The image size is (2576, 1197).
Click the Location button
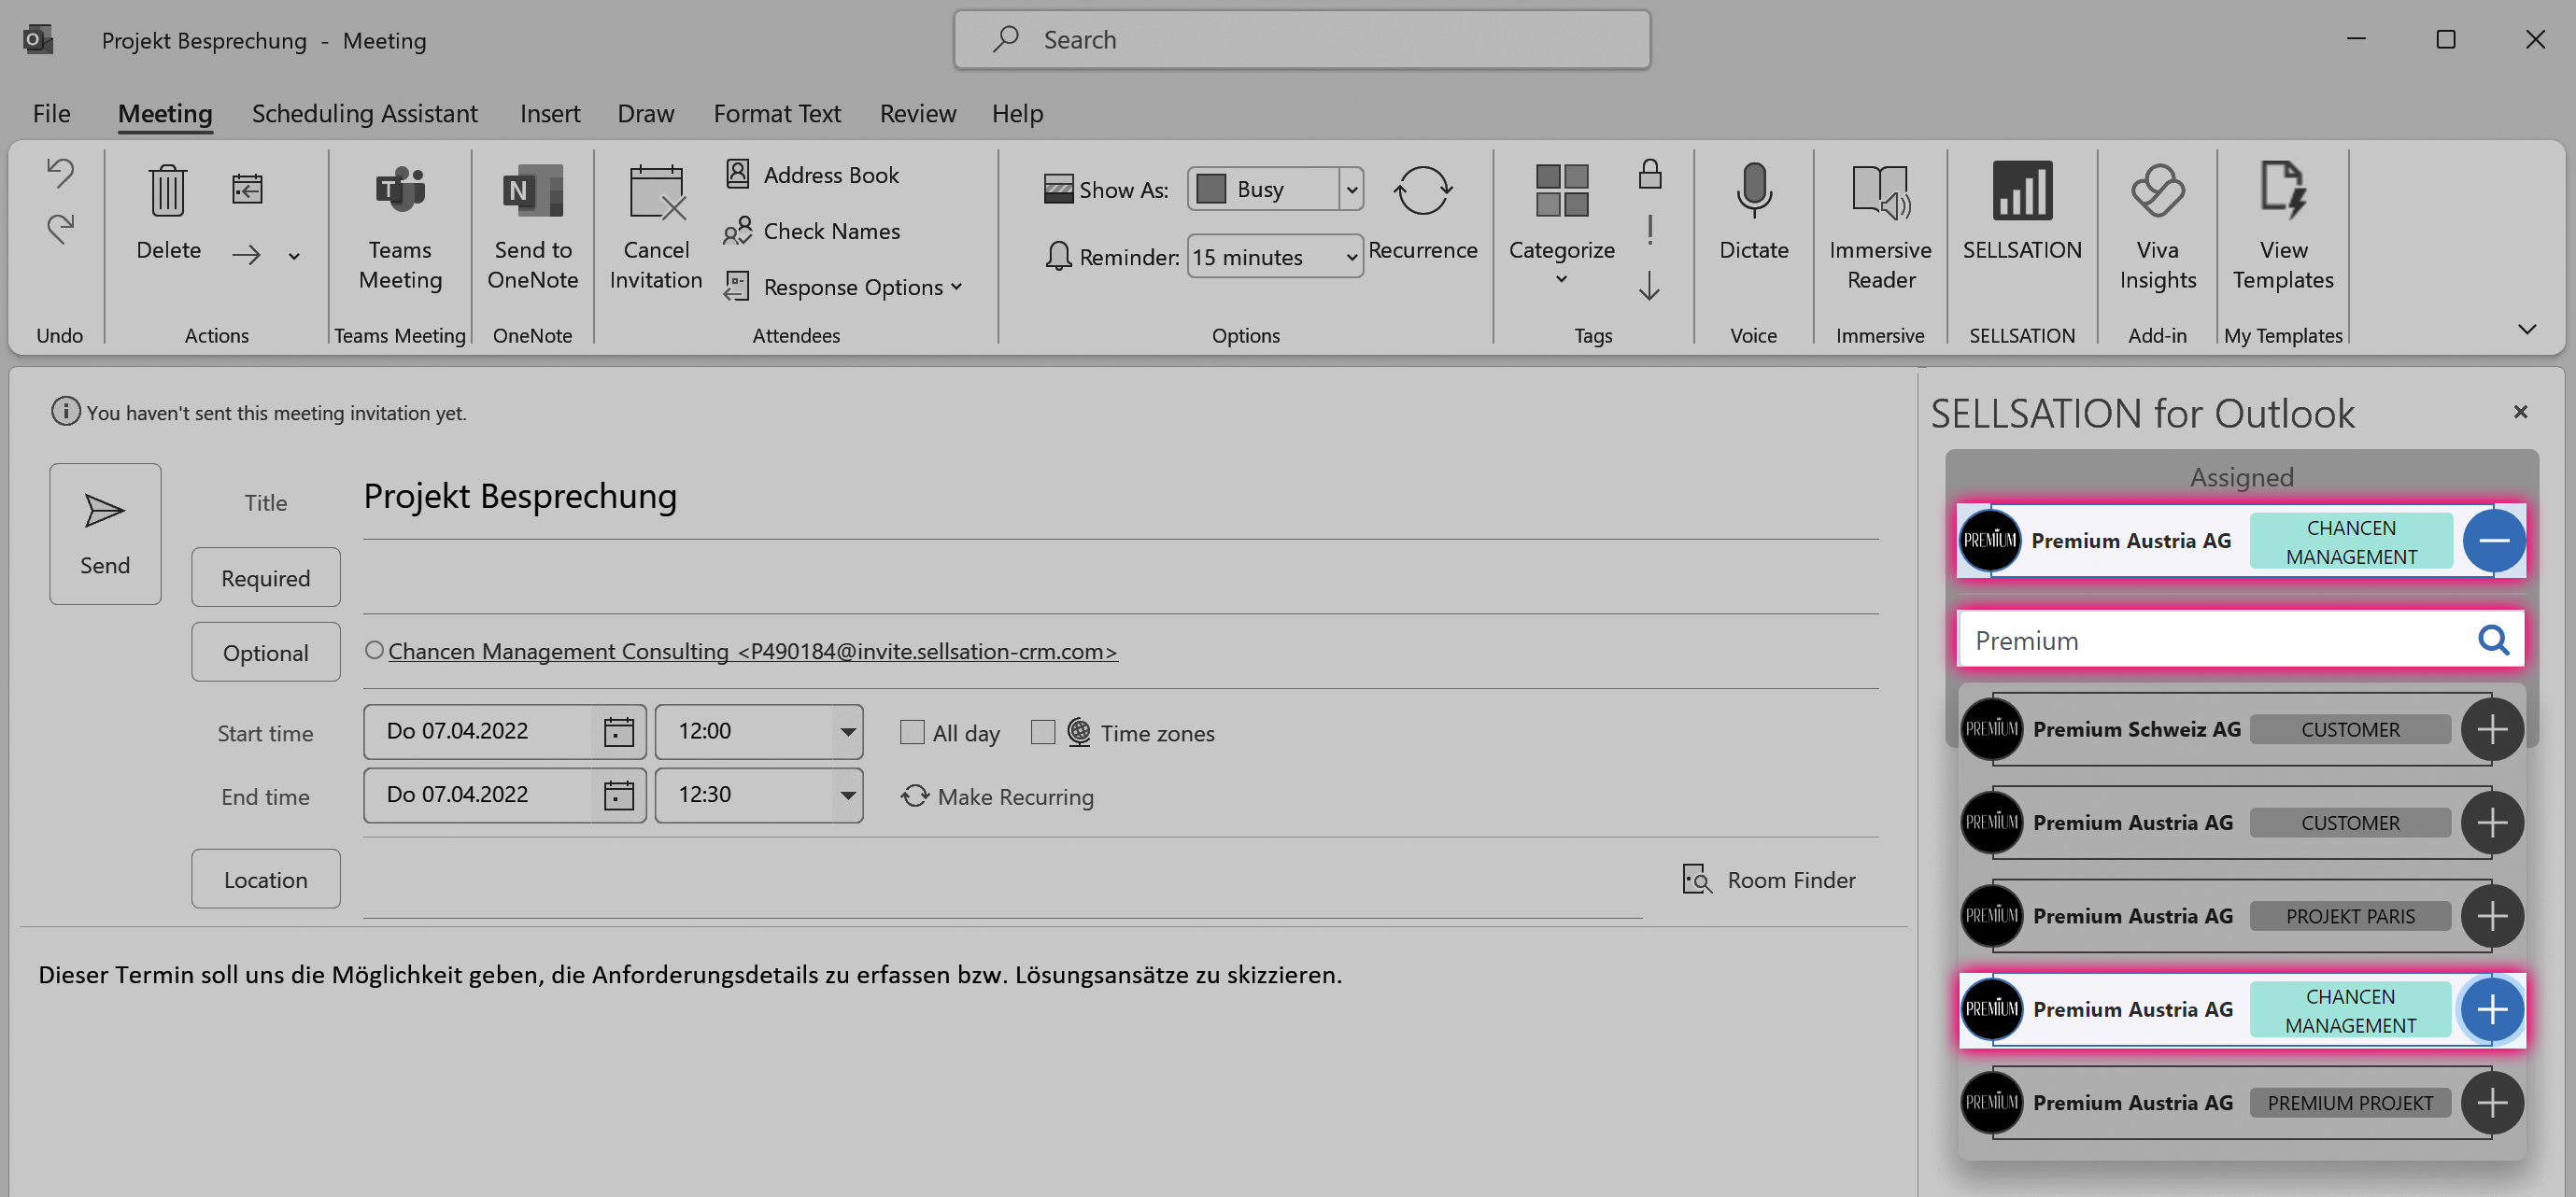(x=266, y=879)
